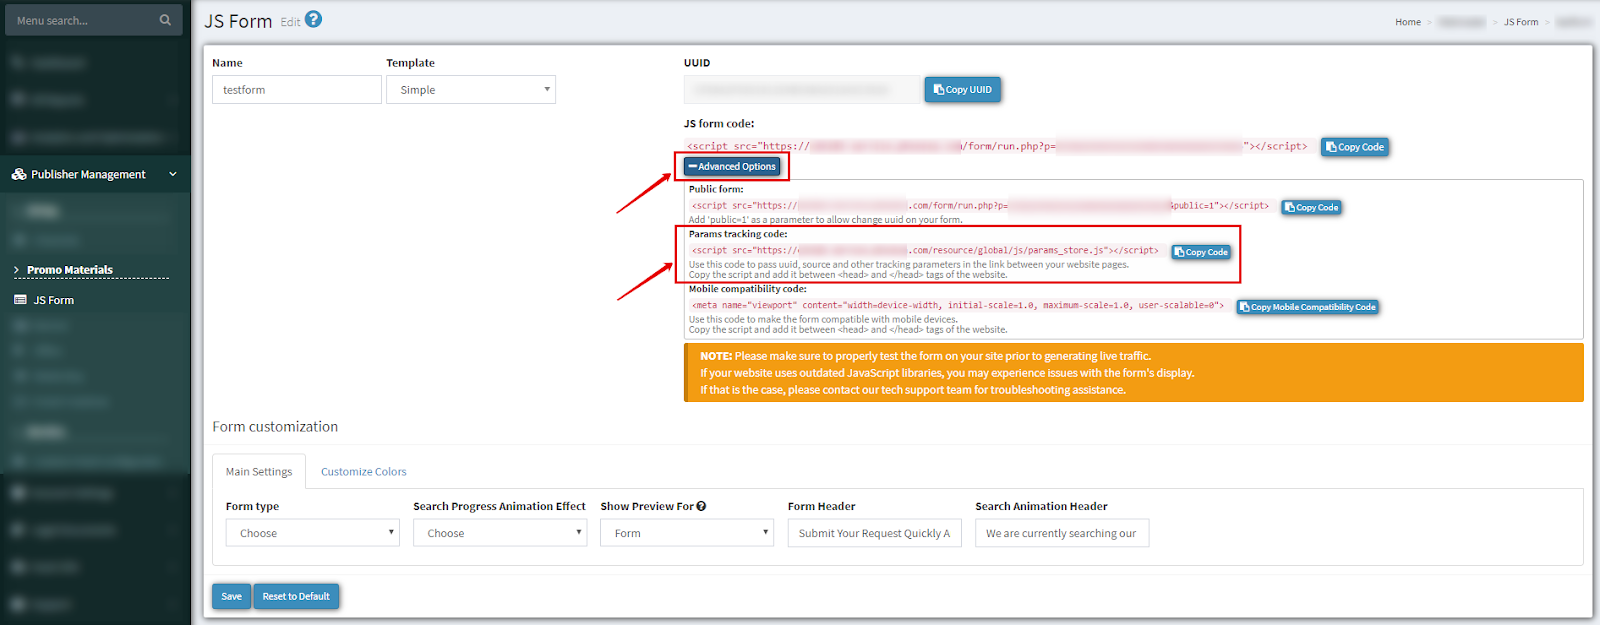The height and width of the screenshot is (625, 1600).
Task: Click the magnifier icon in menu search
Action: [x=165, y=20]
